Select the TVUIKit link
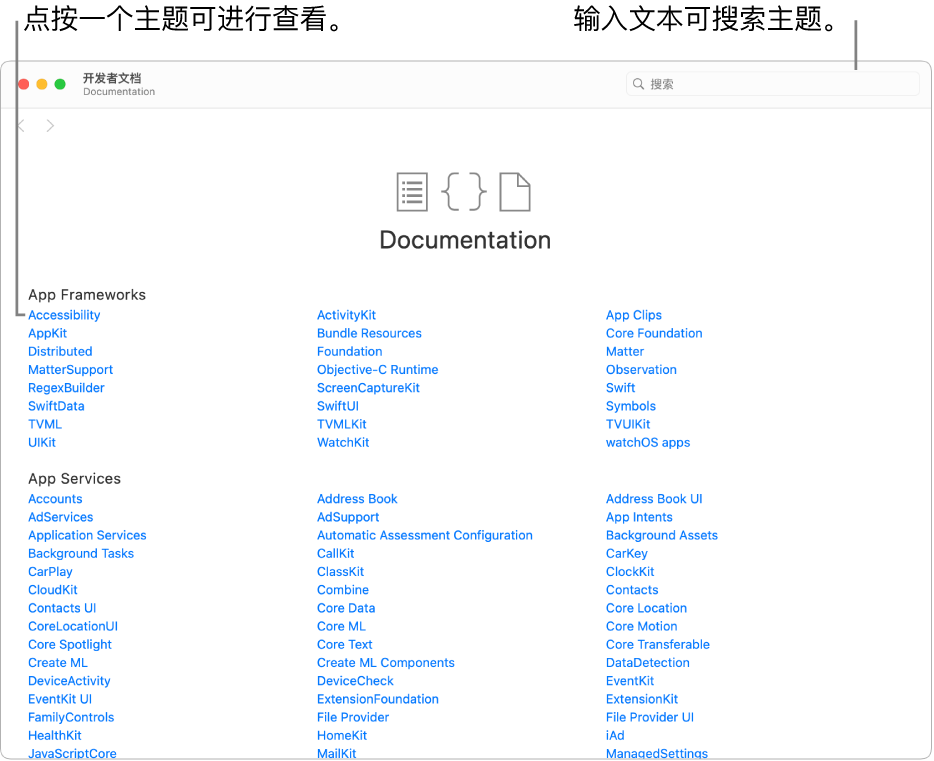Viewport: 934px width, 761px height. click(x=628, y=425)
